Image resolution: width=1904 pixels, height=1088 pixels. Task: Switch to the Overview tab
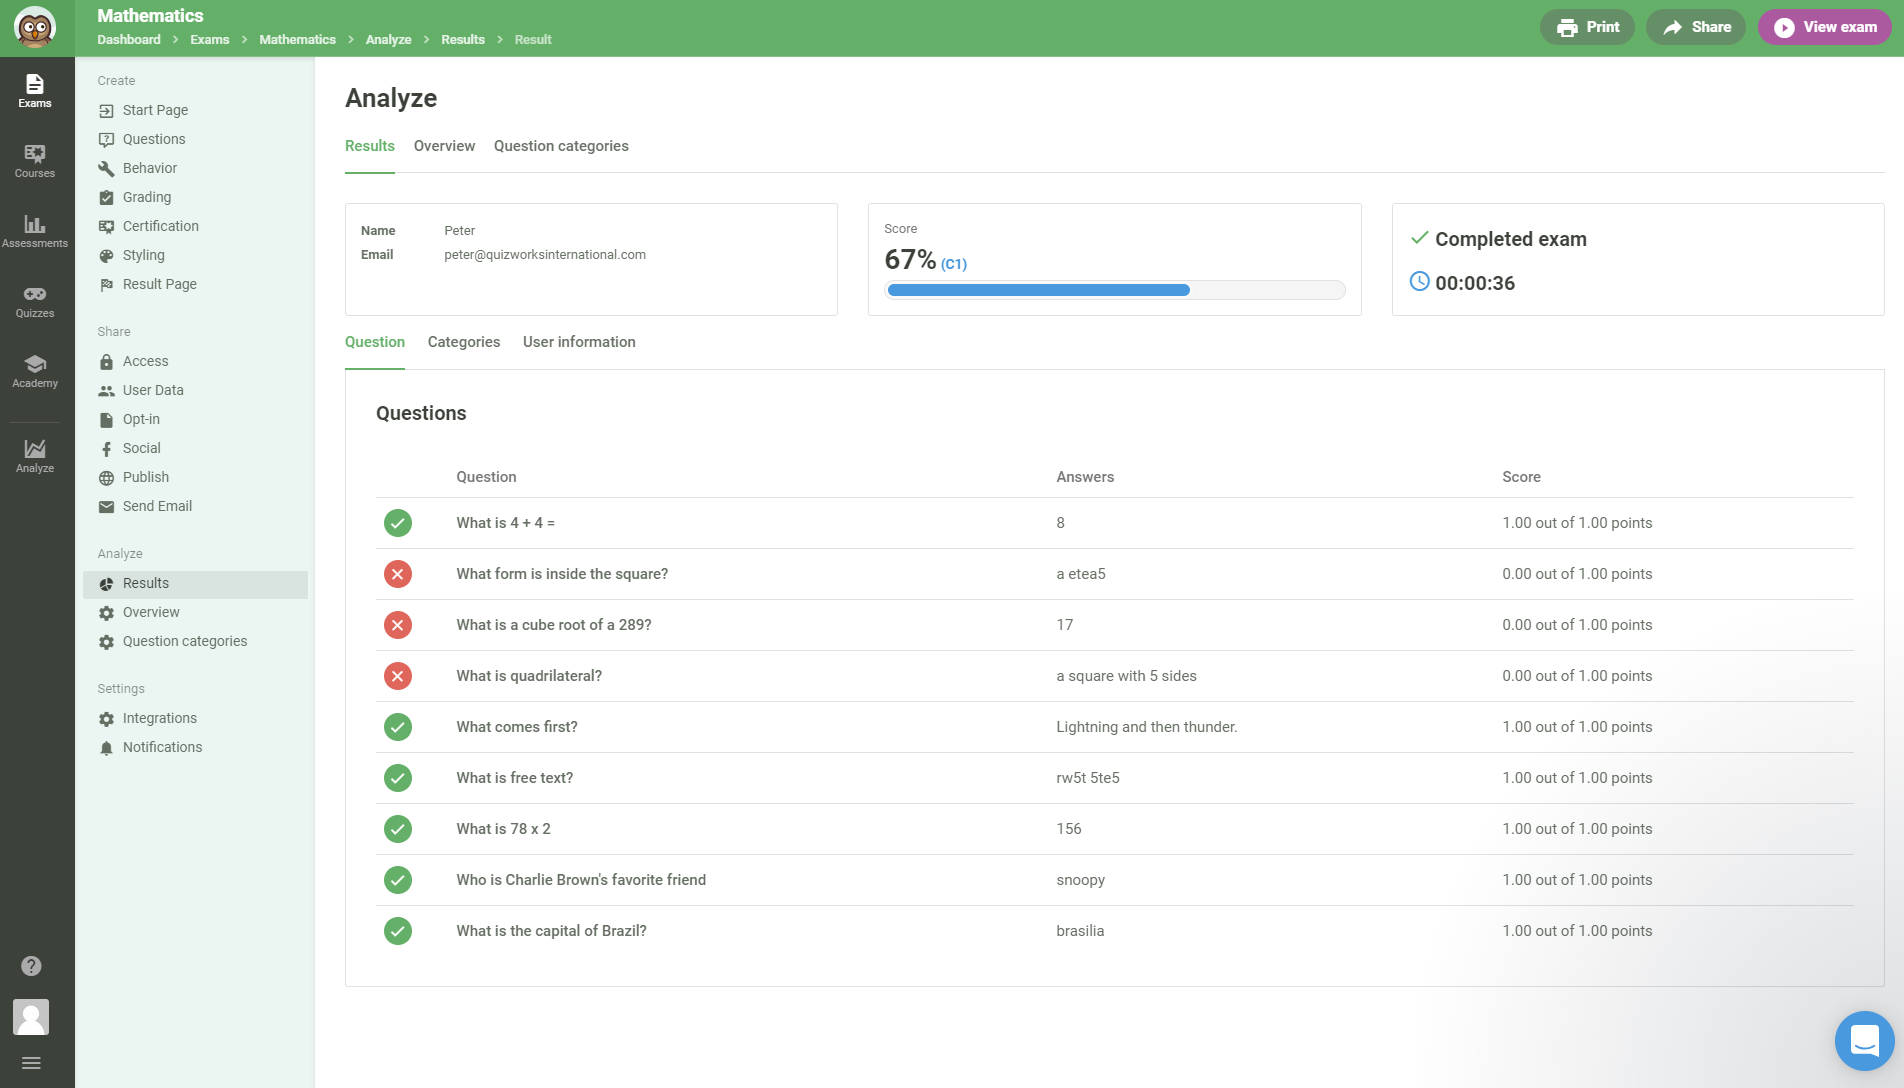tap(444, 146)
